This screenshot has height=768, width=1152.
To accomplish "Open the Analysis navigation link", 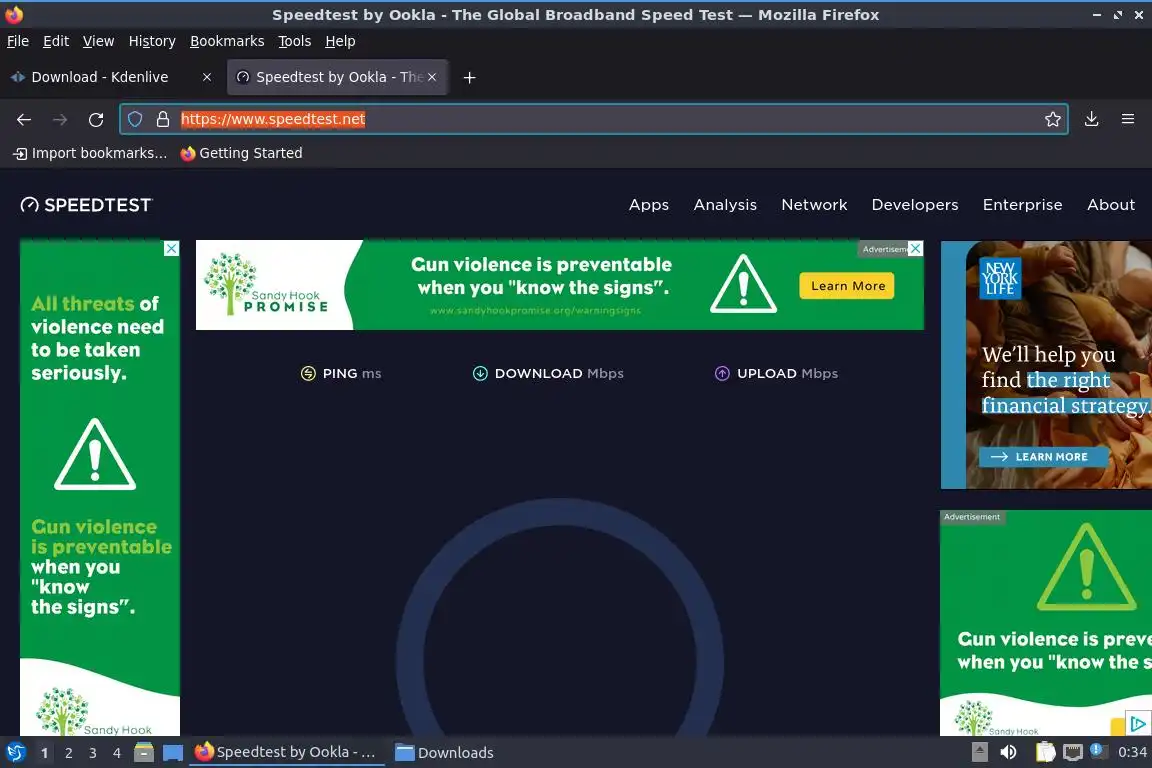I will [725, 205].
